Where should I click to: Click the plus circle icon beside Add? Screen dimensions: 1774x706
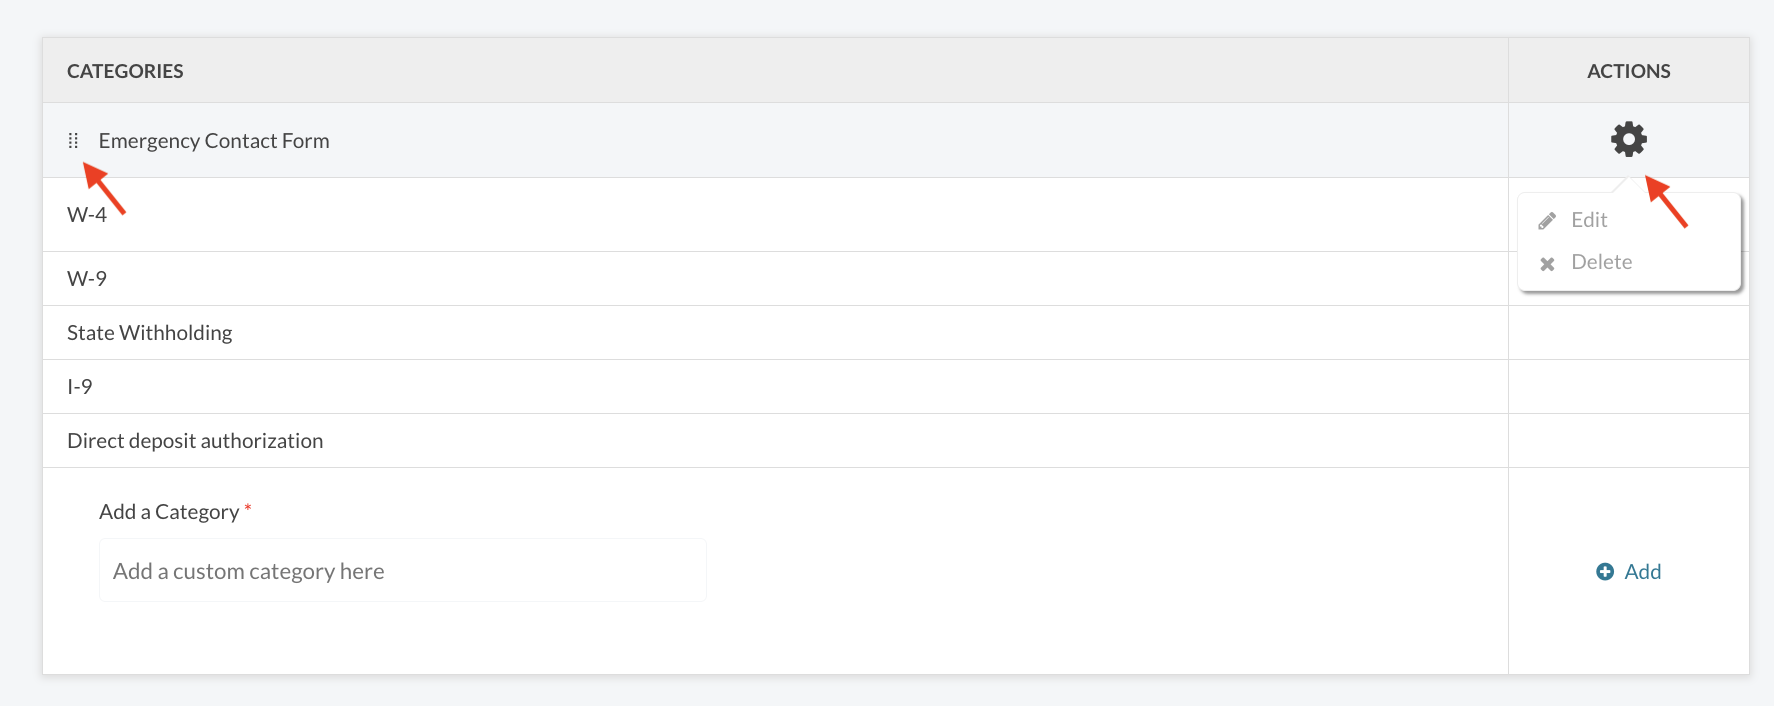tap(1605, 571)
